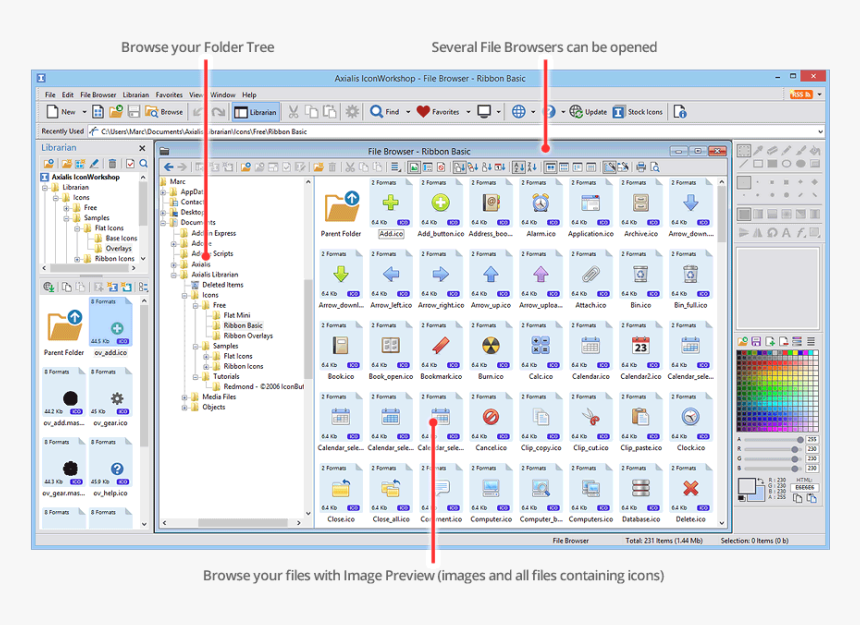Close the Librarian side panel
Screen dimensions: 860x625
click(142, 148)
